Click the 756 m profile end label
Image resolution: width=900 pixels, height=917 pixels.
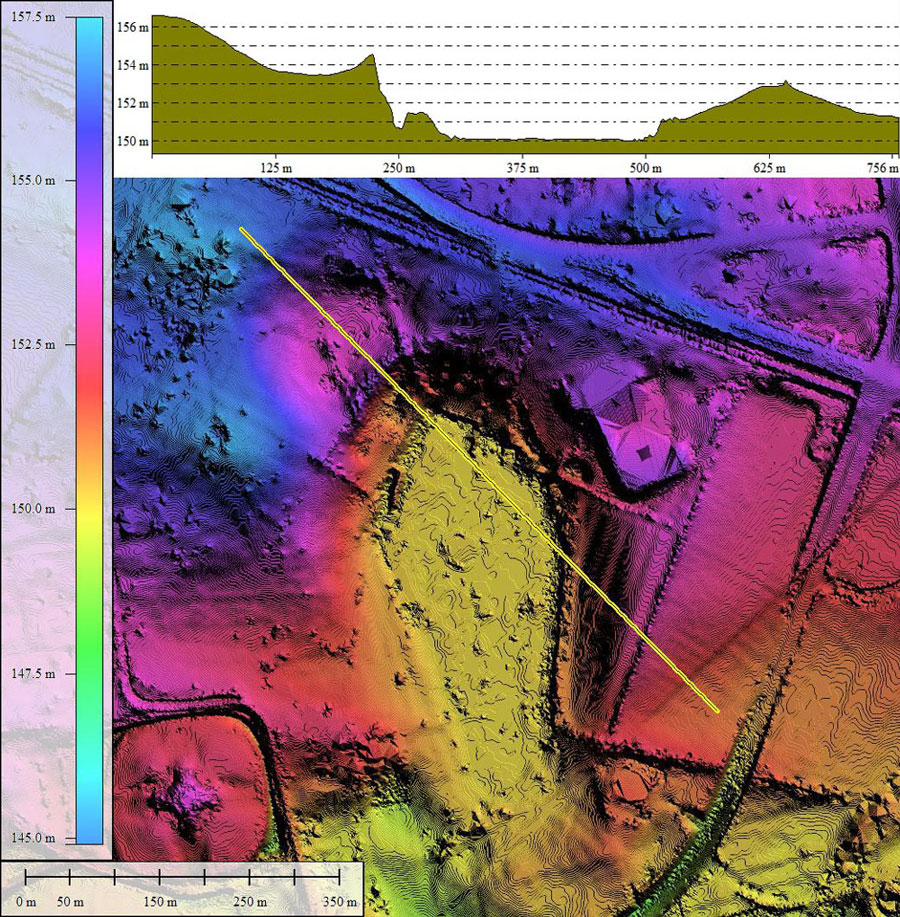coord(883,168)
